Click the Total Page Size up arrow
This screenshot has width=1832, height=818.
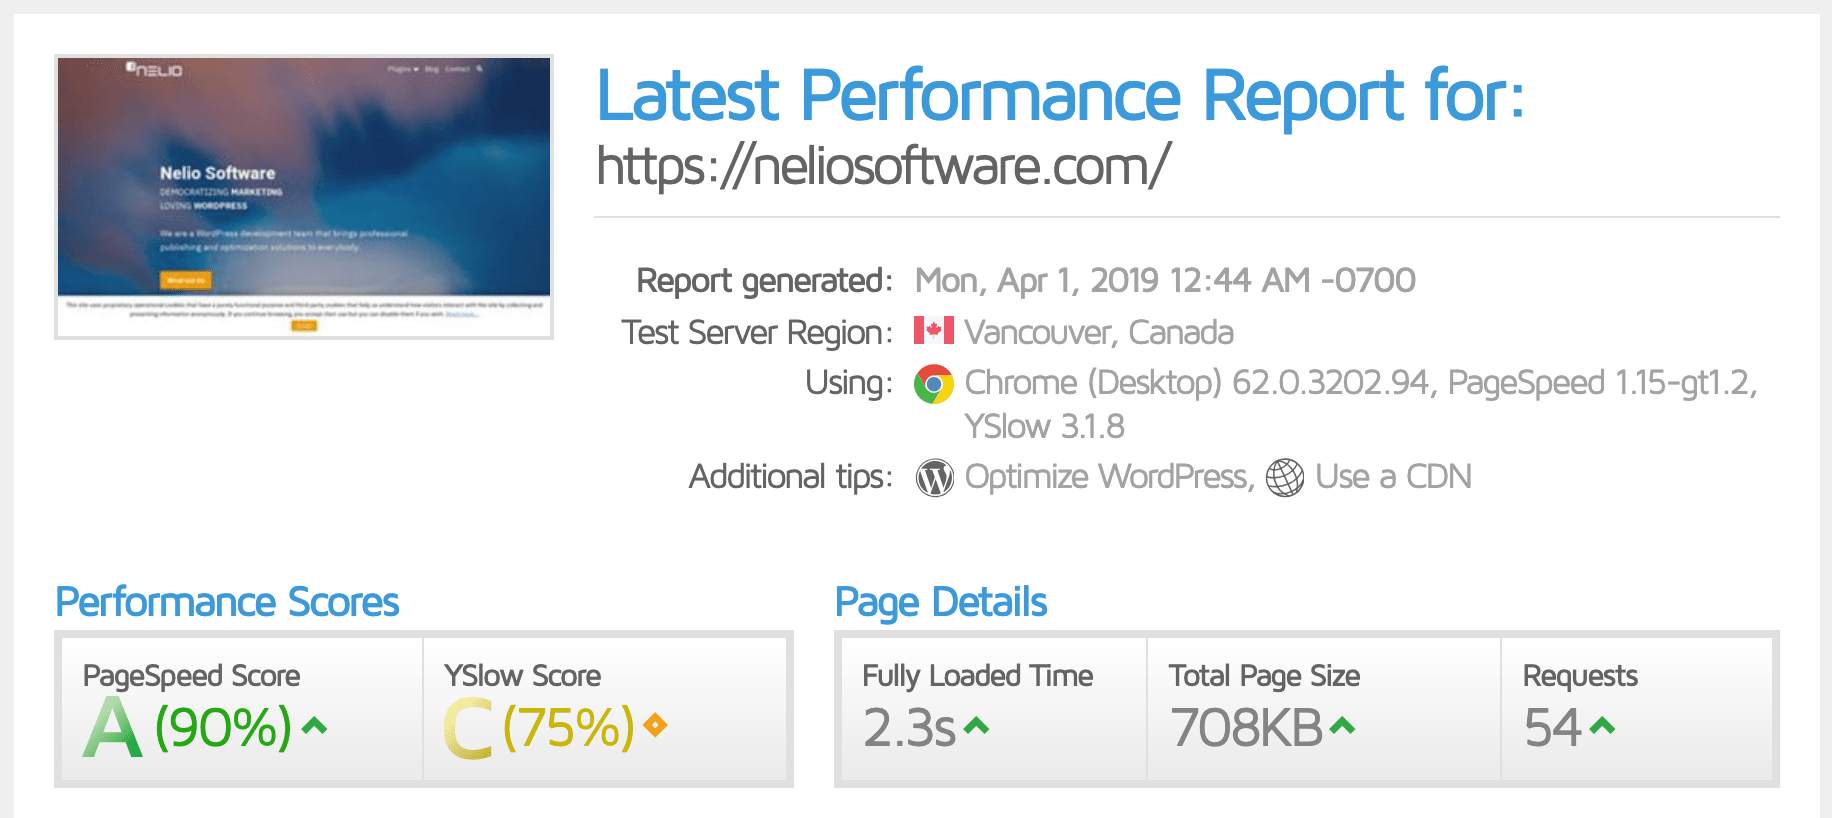point(1343,726)
